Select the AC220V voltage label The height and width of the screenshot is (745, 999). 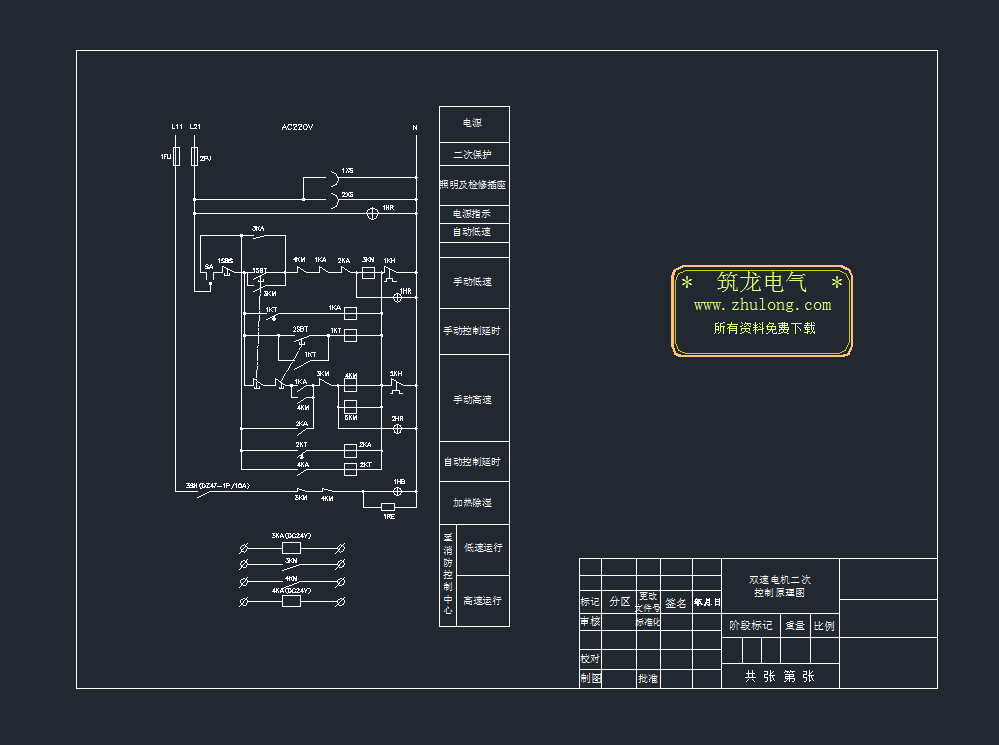click(x=297, y=127)
